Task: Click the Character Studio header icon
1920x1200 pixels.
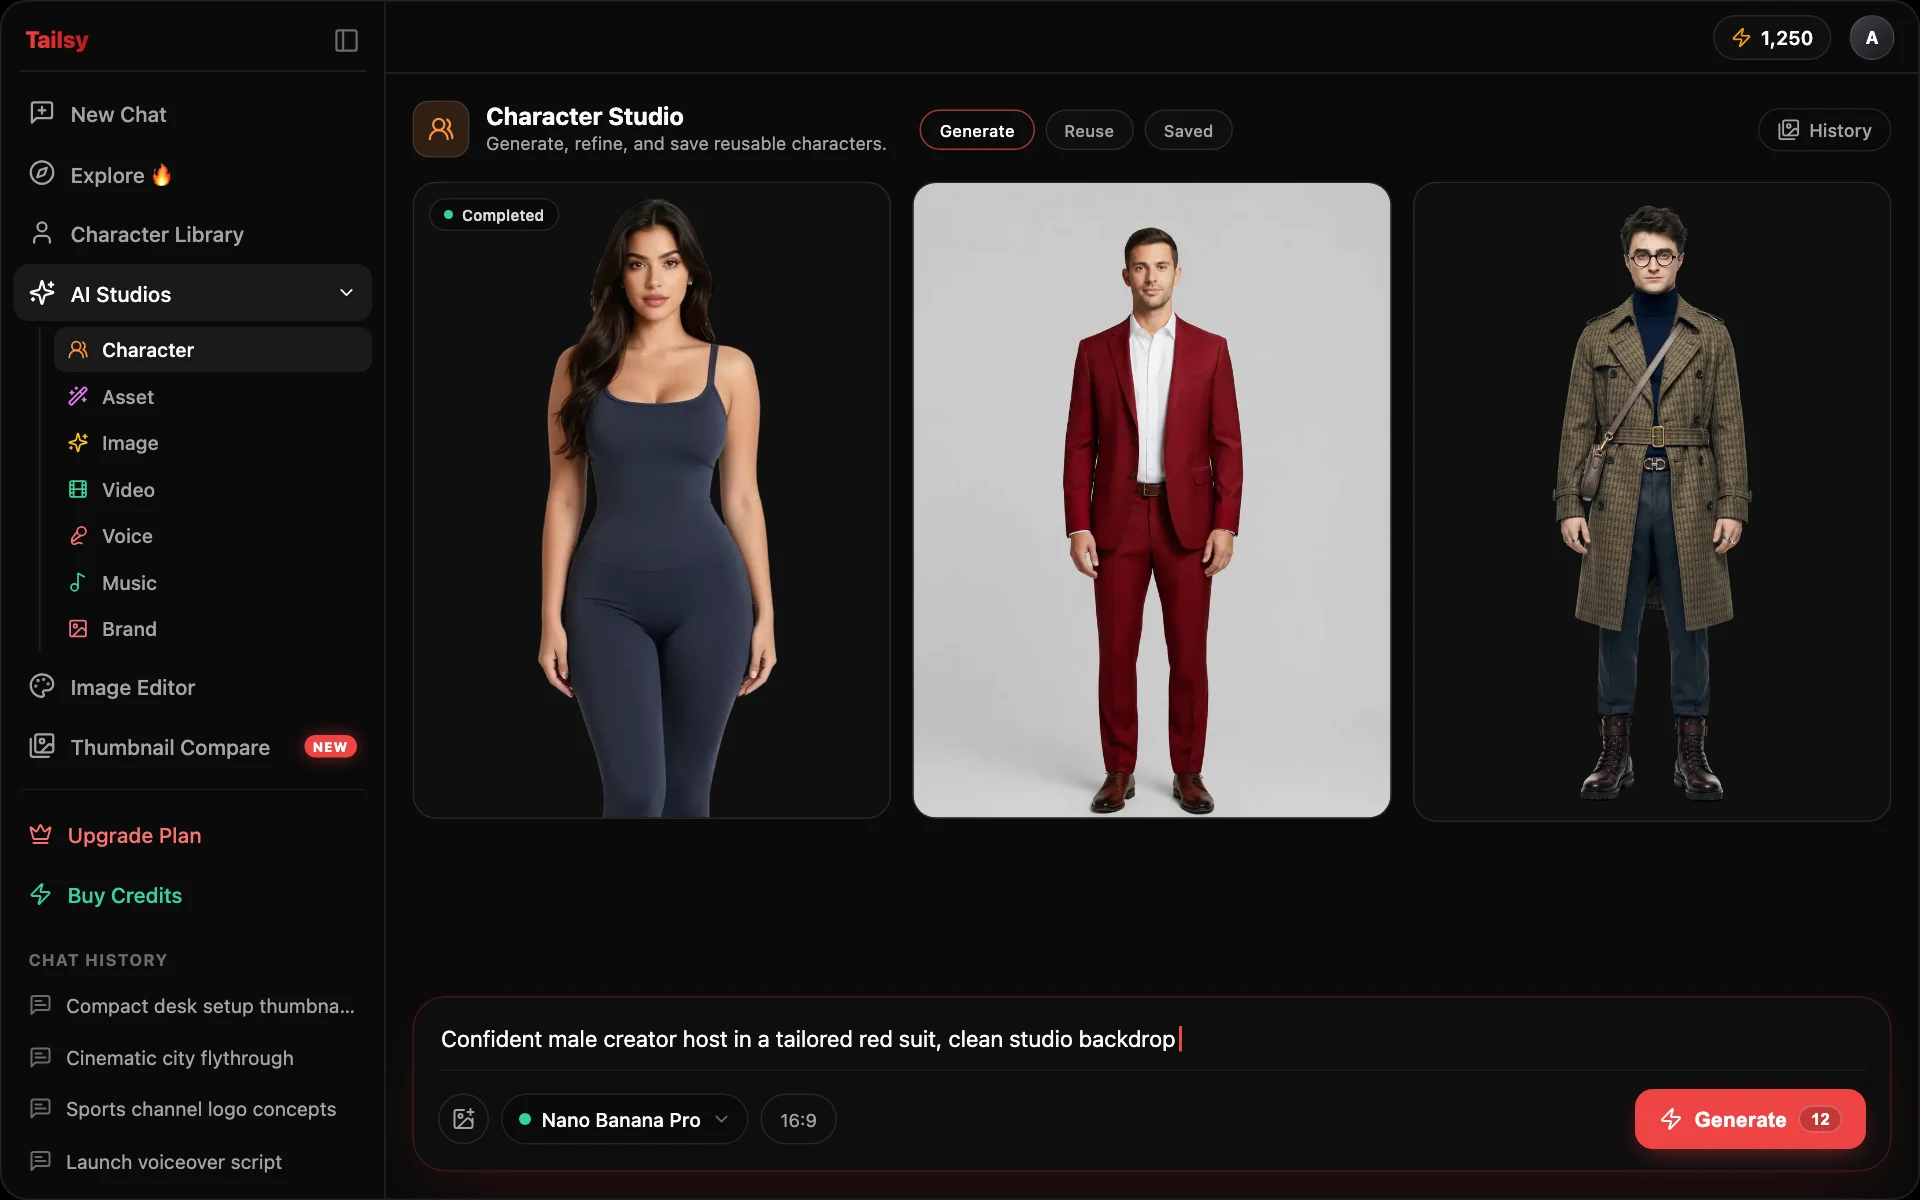Action: point(441,129)
